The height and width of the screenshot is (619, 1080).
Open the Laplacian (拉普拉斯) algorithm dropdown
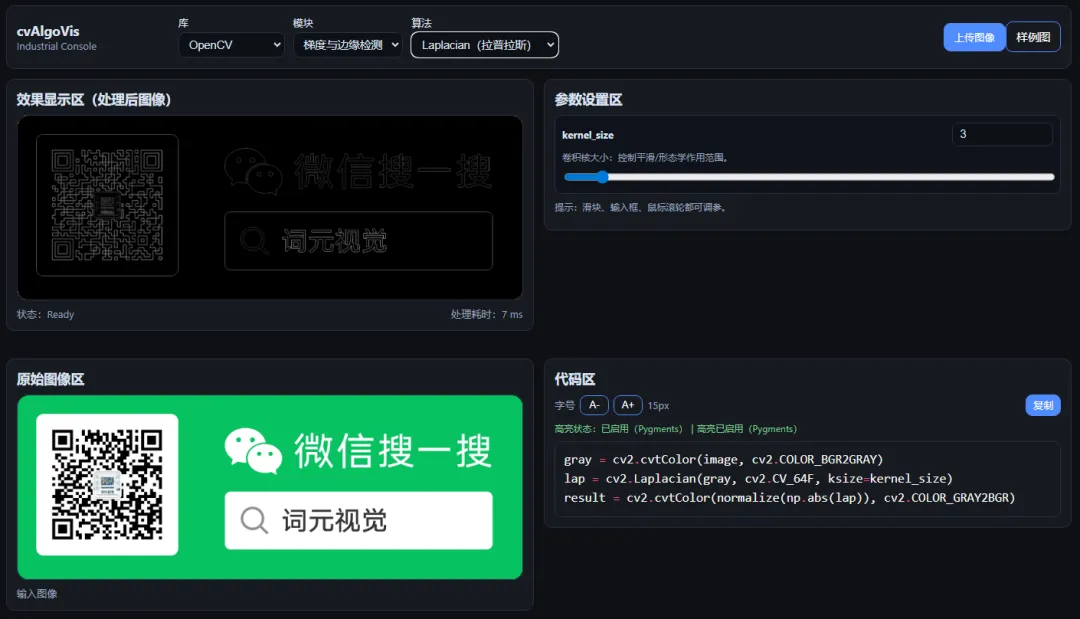[484, 45]
